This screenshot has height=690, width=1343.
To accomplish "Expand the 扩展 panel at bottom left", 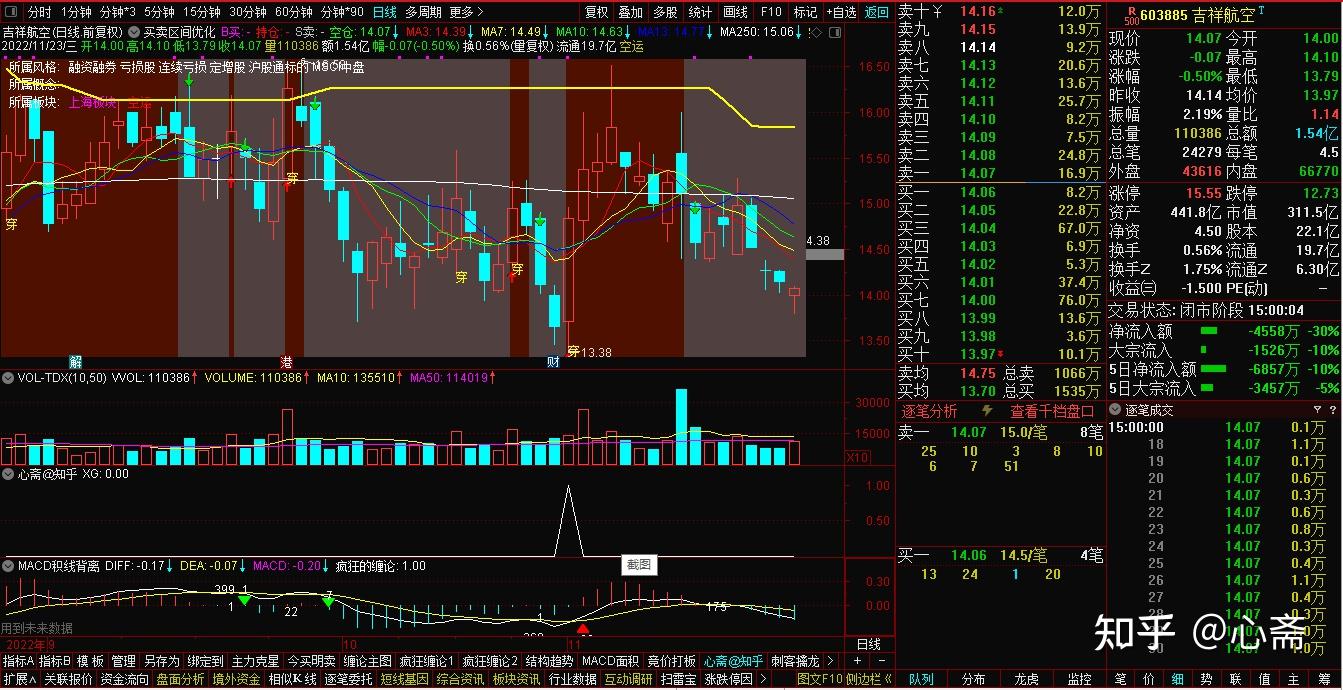I will [x=19, y=679].
